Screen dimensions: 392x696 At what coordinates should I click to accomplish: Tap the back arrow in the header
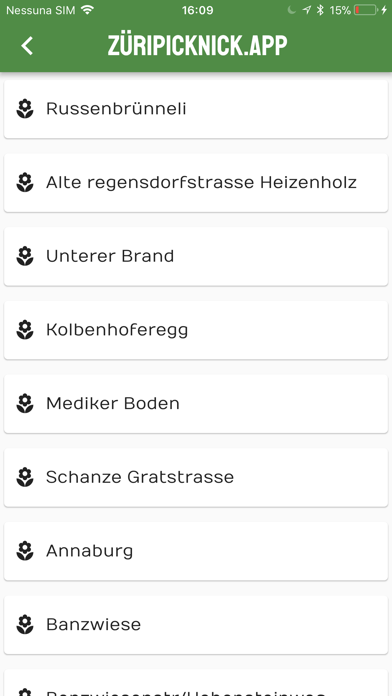pos(27,46)
